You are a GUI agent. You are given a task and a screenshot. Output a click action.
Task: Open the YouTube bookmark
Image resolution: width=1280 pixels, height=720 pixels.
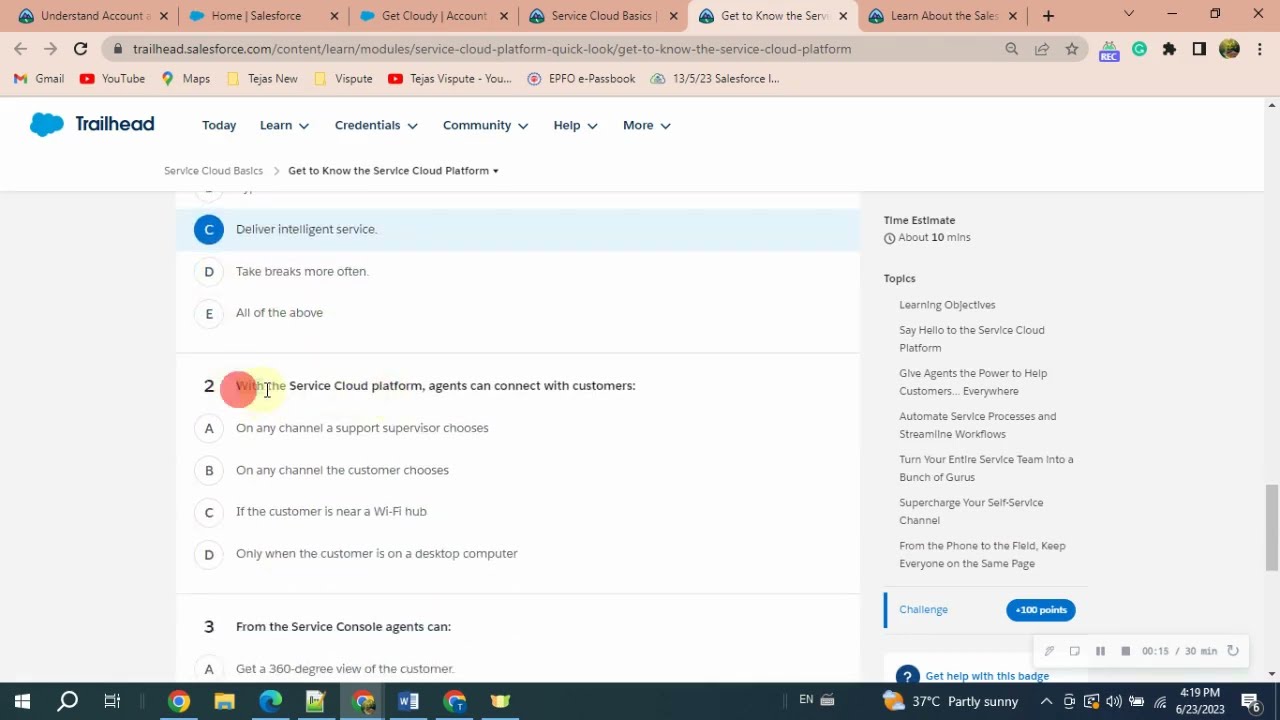(x=112, y=79)
